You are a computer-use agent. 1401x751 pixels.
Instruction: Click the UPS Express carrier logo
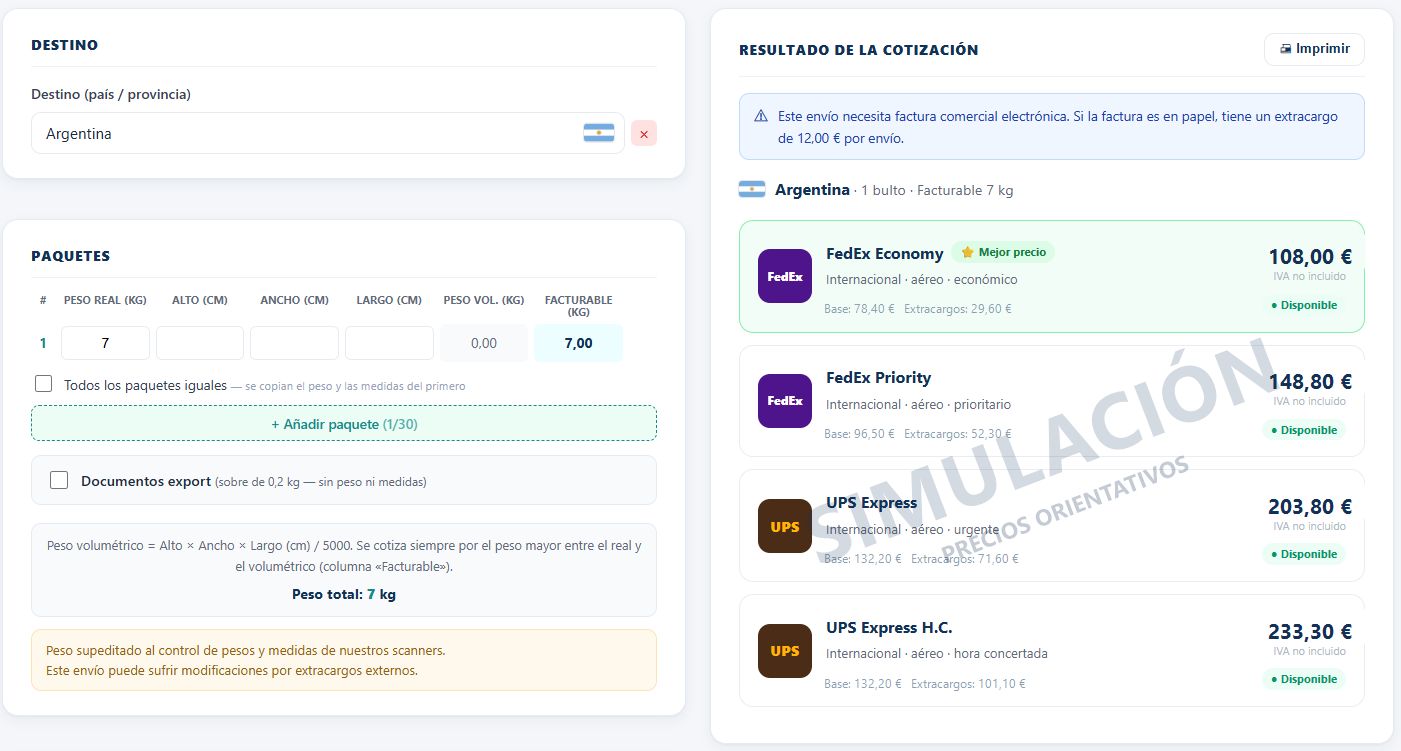click(785, 526)
